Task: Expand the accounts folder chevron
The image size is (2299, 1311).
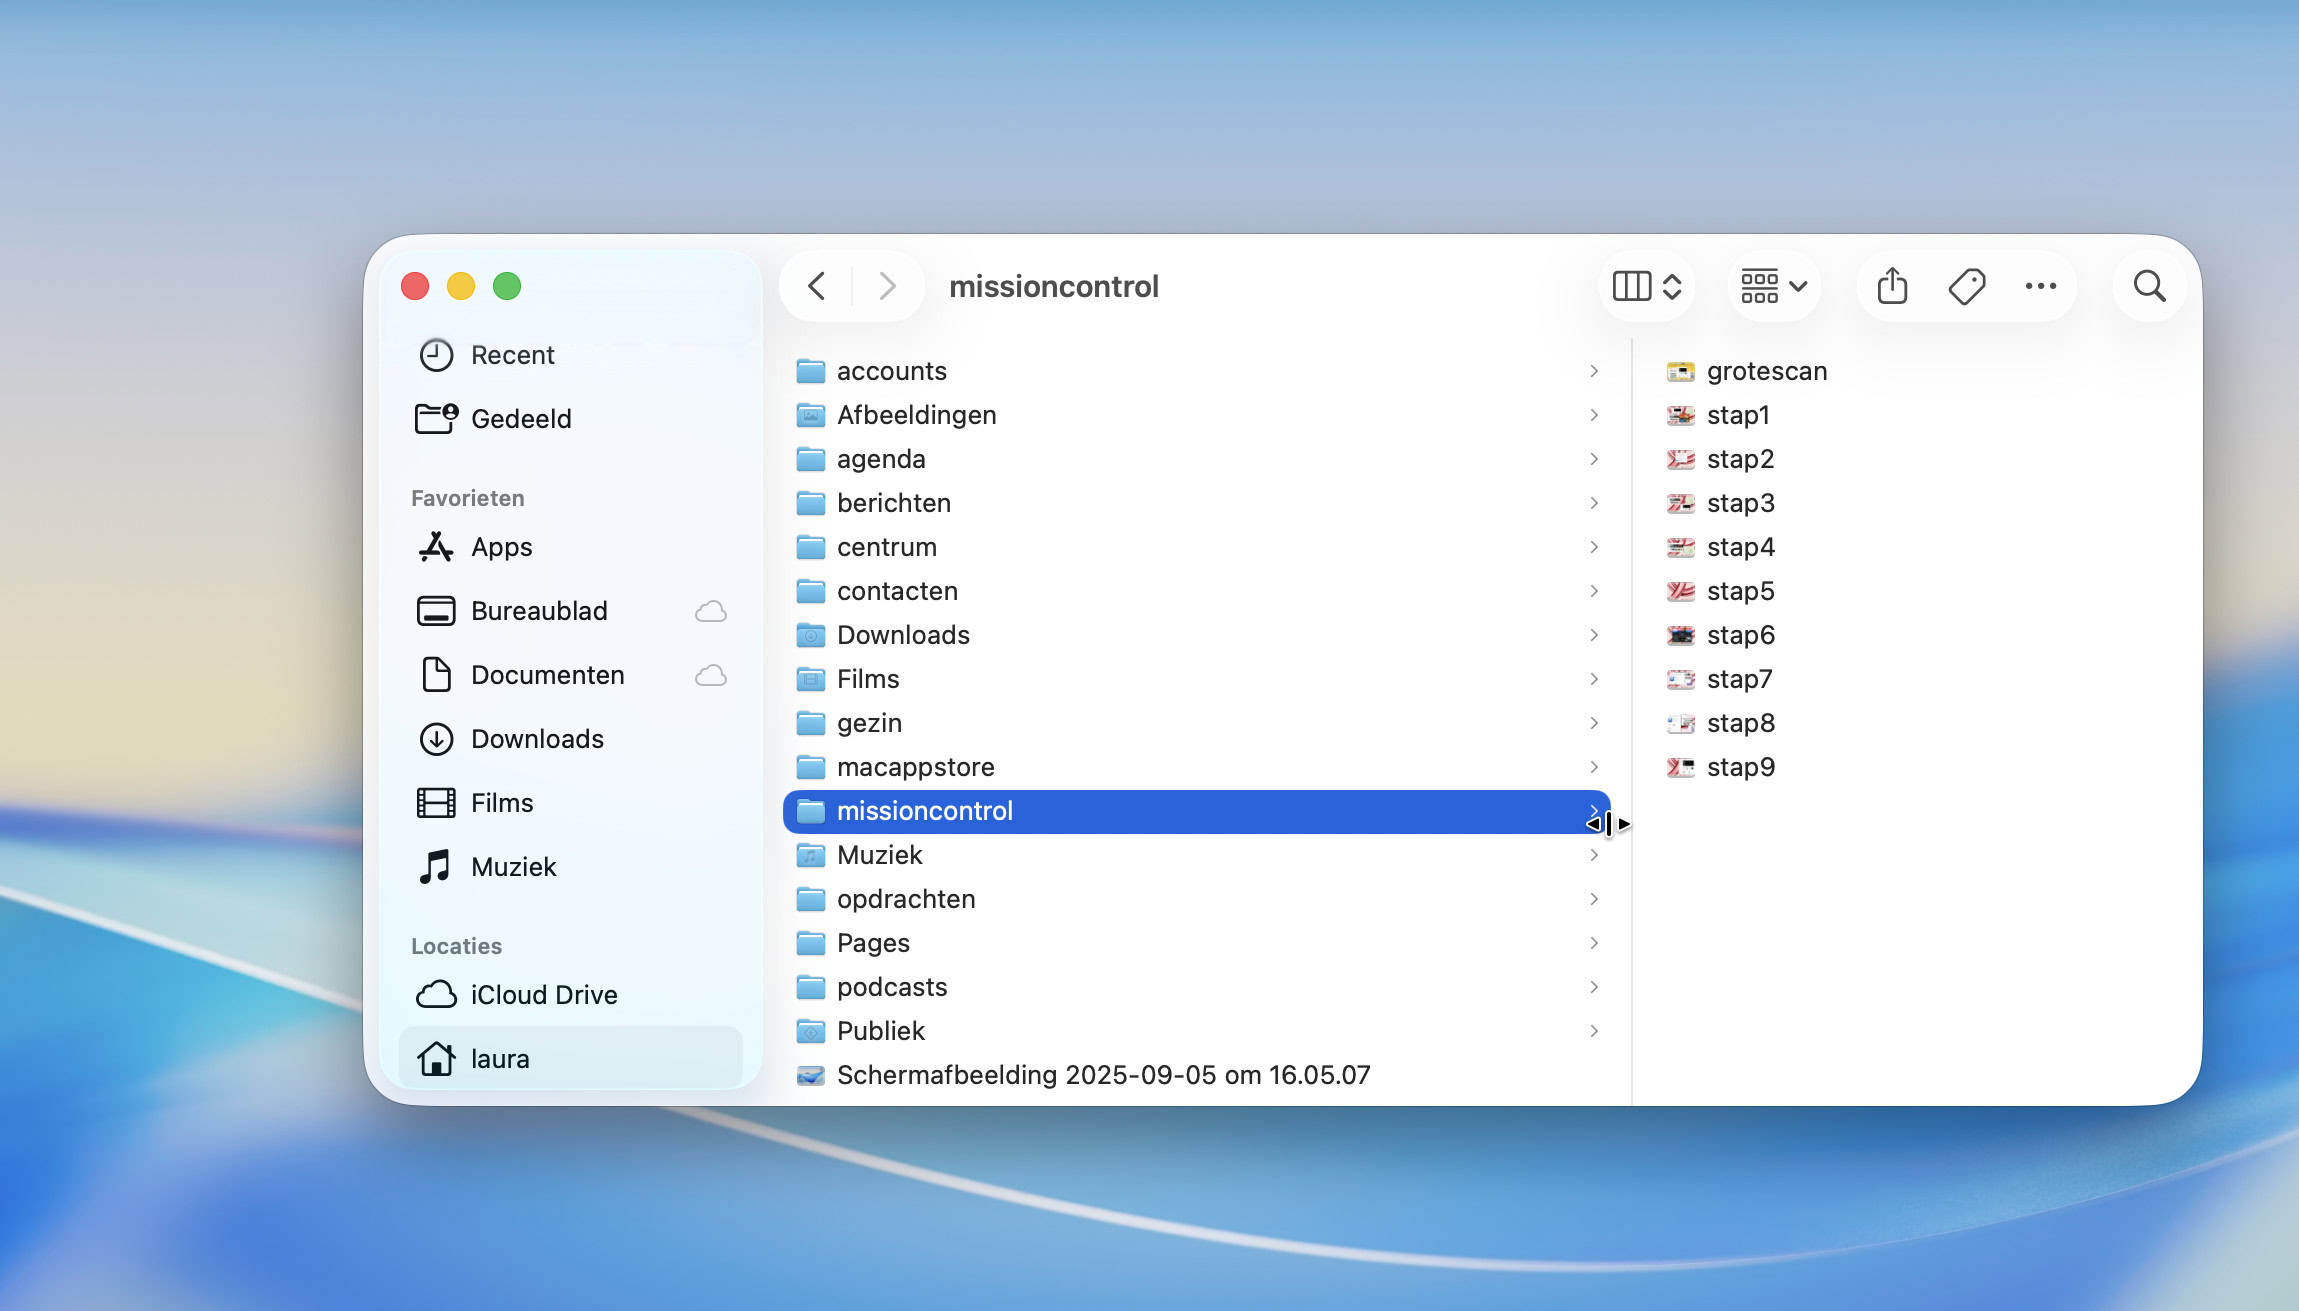Action: point(1594,371)
